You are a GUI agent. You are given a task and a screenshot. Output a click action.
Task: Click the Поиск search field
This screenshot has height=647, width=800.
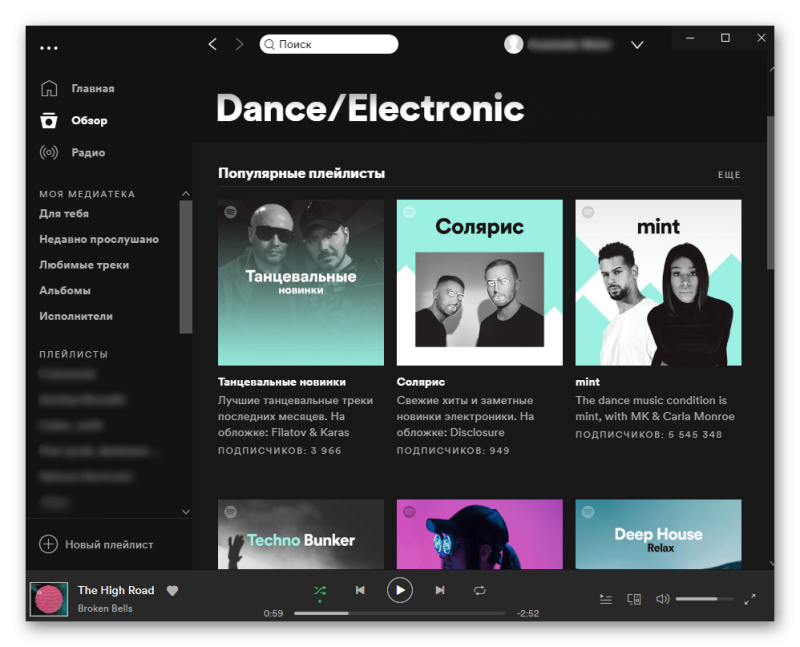pyautogui.click(x=329, y=44)
